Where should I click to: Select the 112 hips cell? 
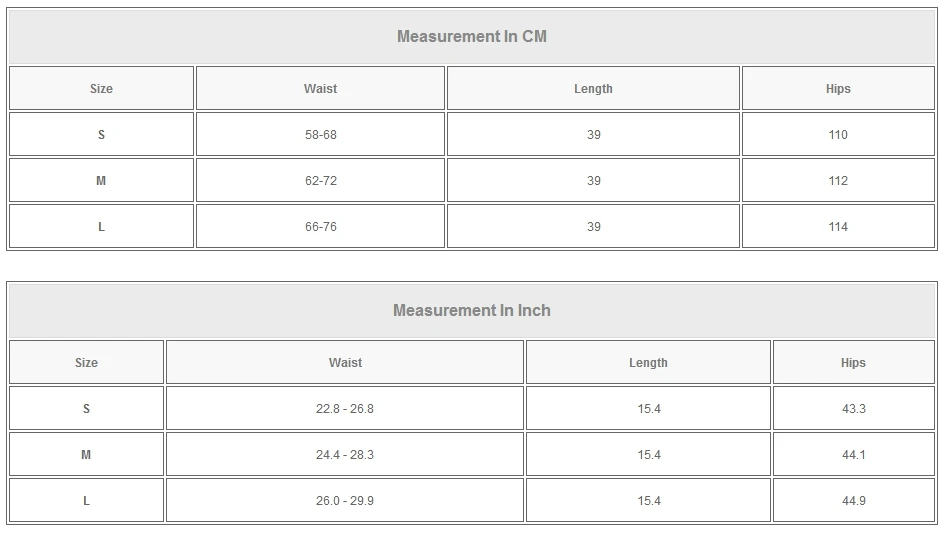pos(838,181)
